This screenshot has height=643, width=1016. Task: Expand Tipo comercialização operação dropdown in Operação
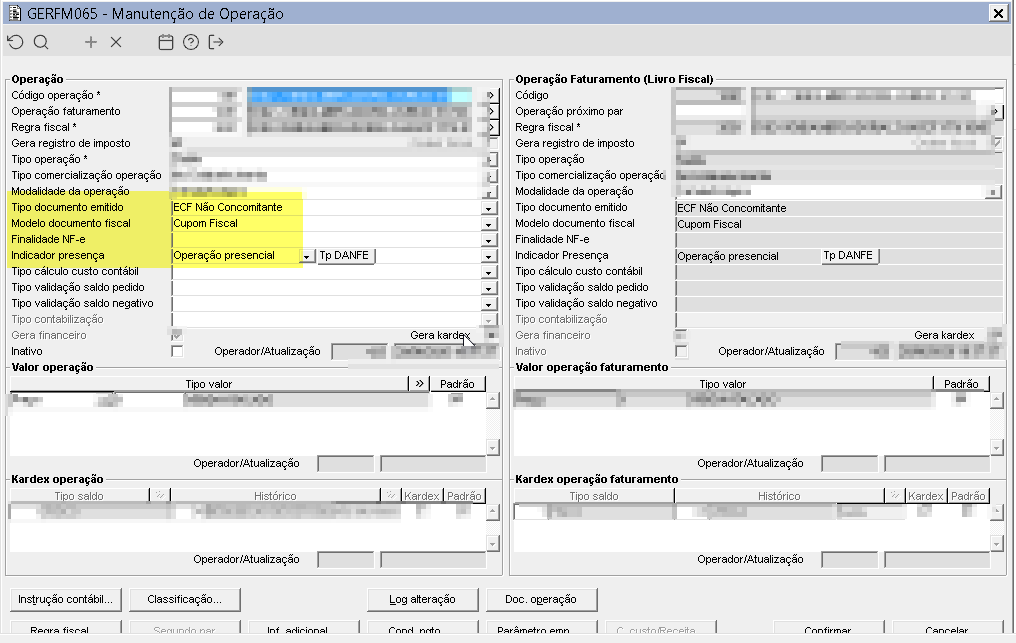click(491, 176)
